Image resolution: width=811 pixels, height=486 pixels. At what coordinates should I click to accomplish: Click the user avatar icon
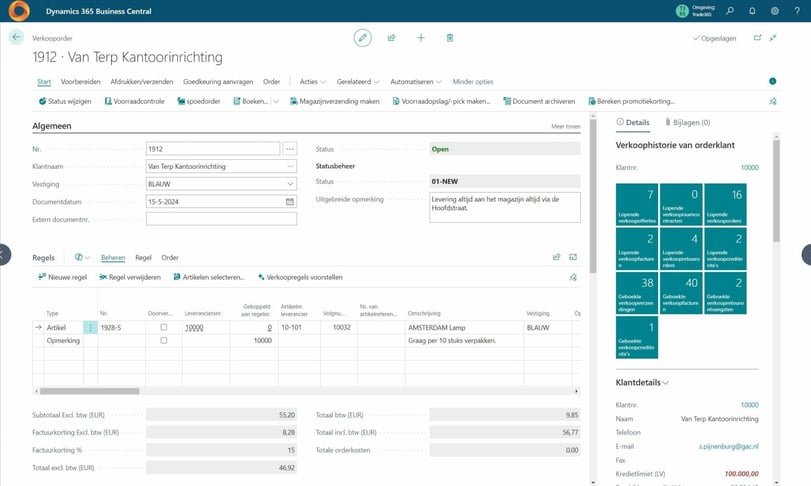coord(682,11)
